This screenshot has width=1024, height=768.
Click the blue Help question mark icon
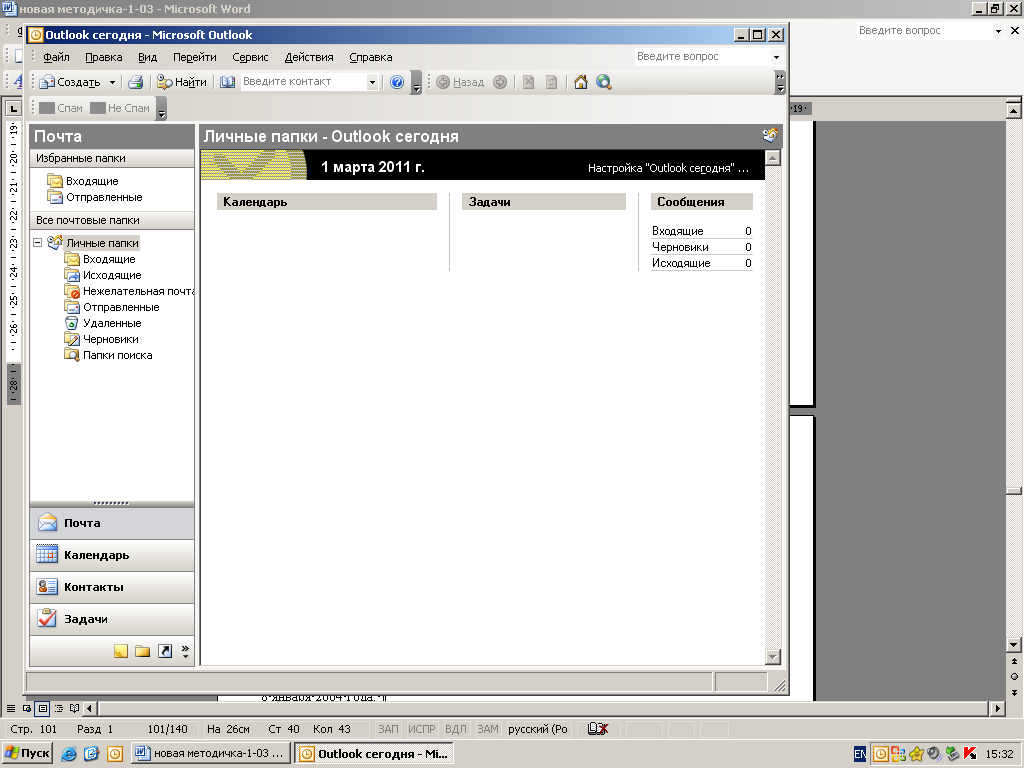point(397,82)
